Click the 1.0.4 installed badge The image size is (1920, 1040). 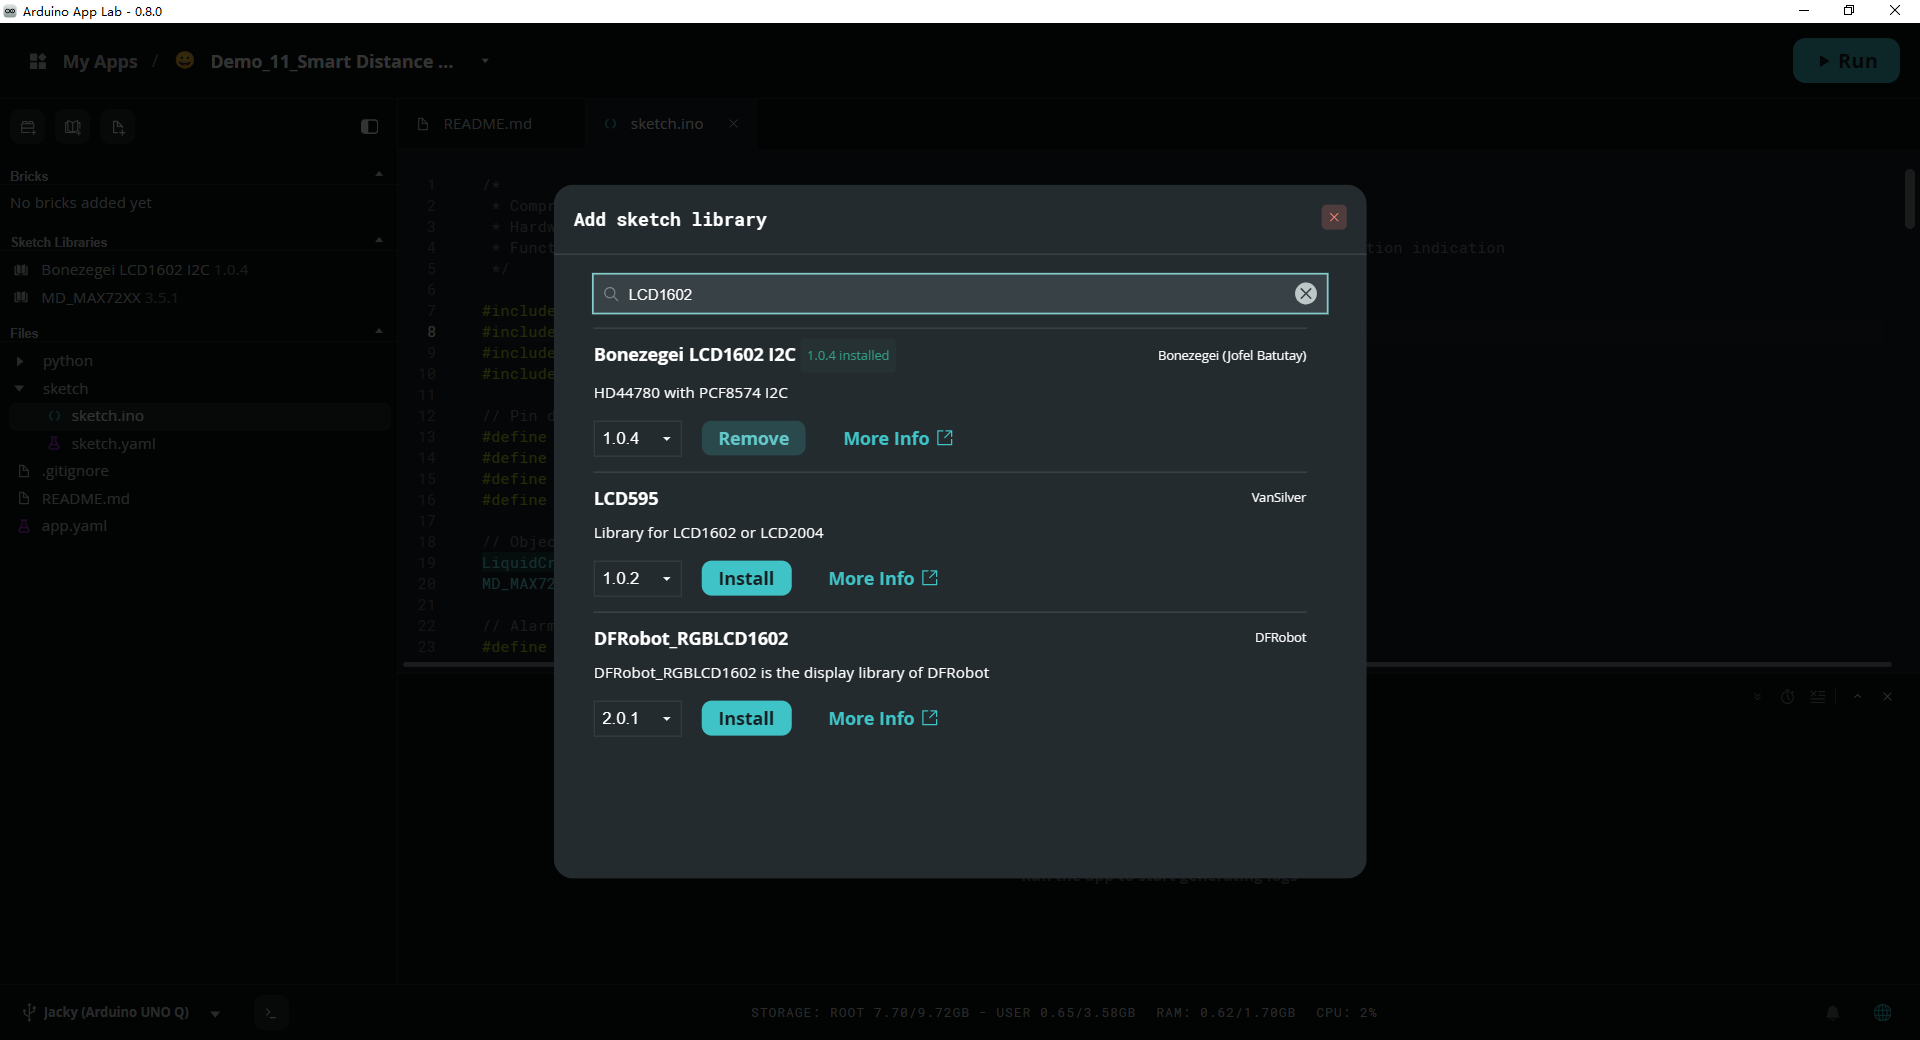tap(848, 355)
